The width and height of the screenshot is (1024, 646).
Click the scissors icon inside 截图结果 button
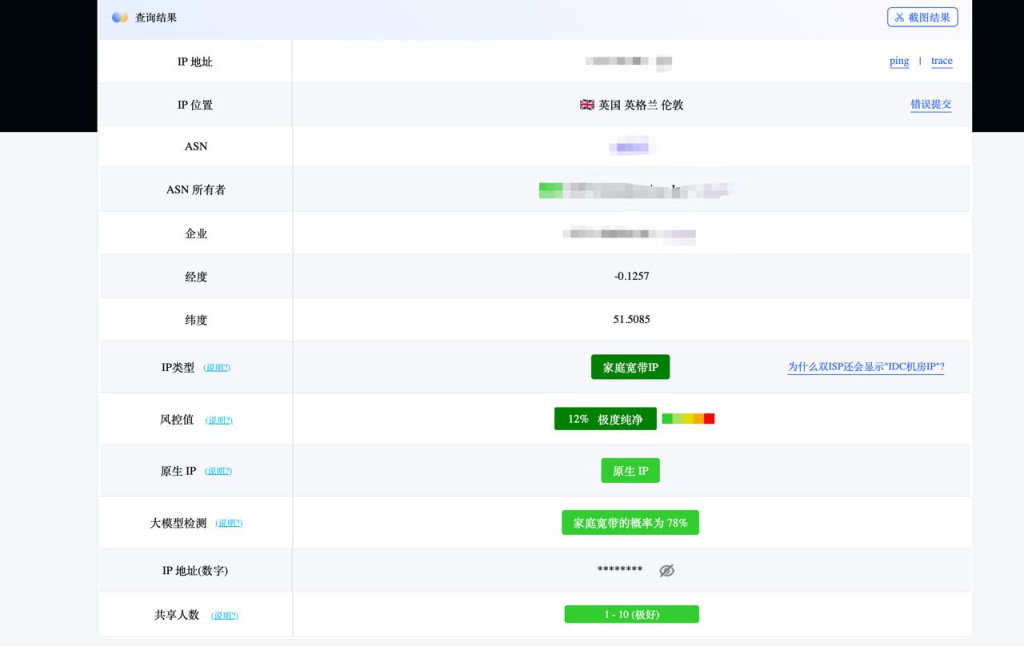tap(901, 17)
